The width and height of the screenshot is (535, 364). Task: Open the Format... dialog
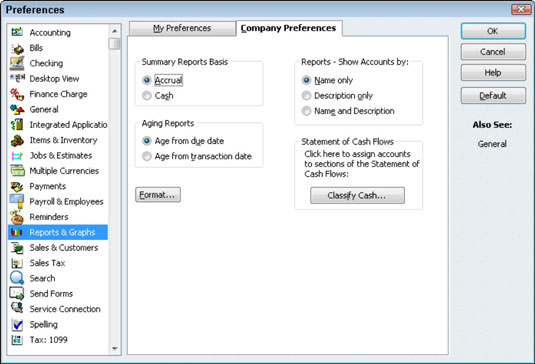[x=158, y=195]
